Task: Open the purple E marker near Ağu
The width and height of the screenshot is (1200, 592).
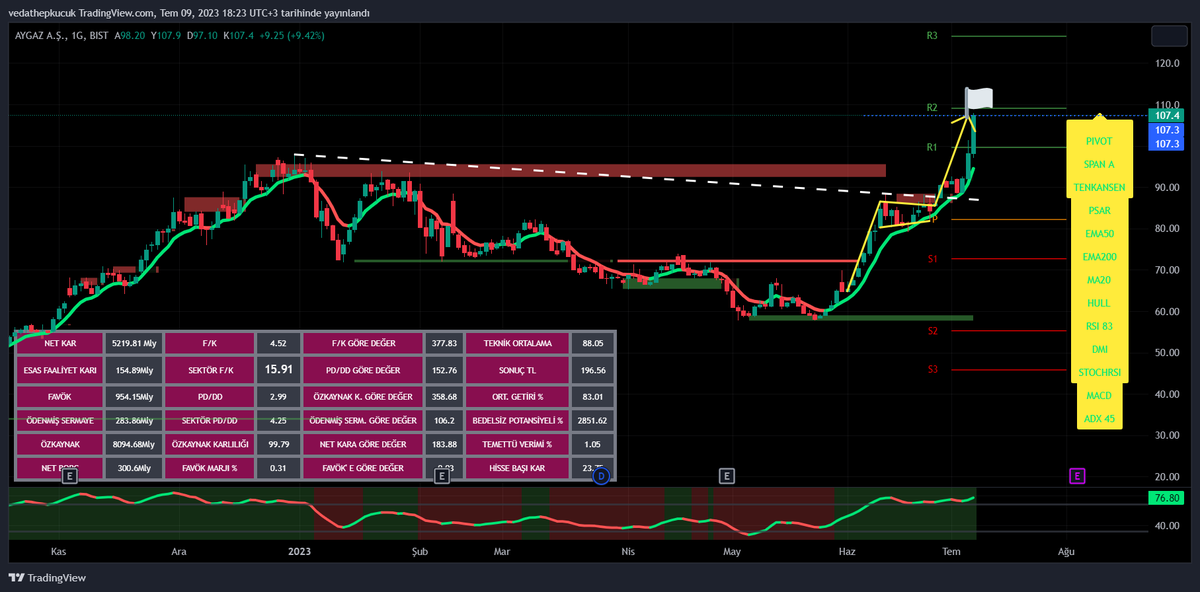Action: [1077, 476]
